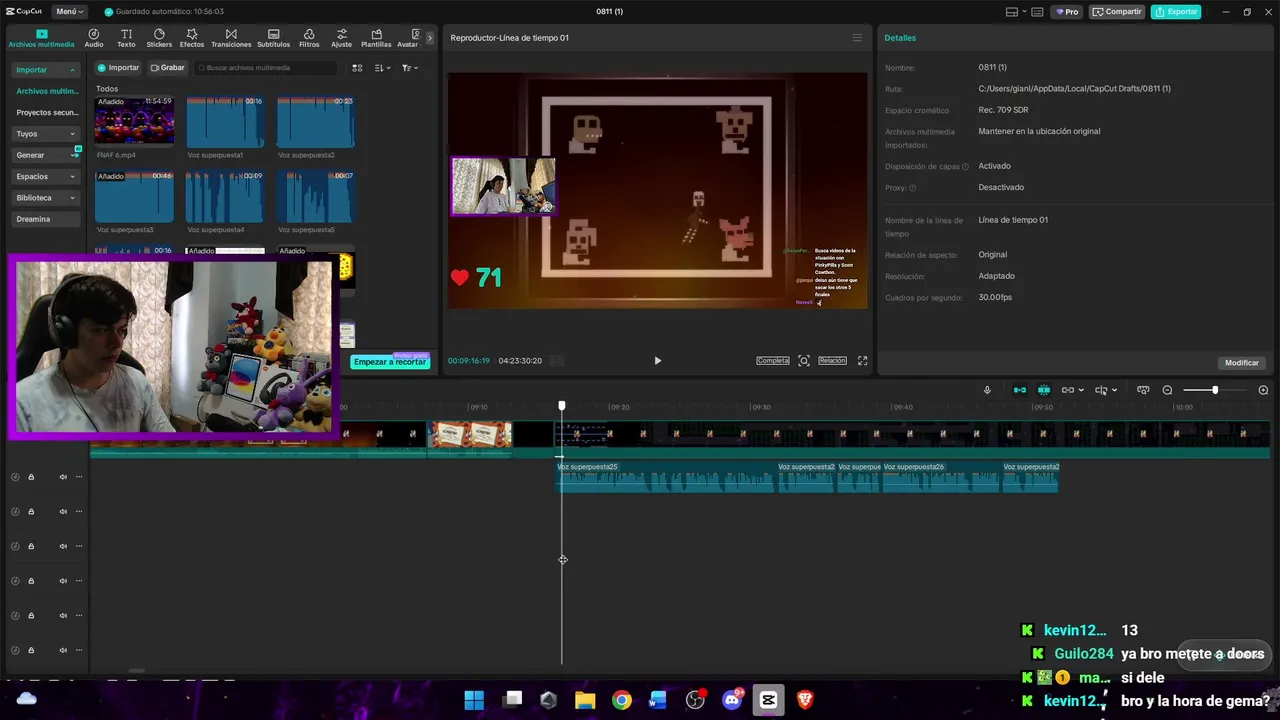1280x720 pixels.
Task: Open File Explorer from the taskbar
Action: tap(585, 700)
